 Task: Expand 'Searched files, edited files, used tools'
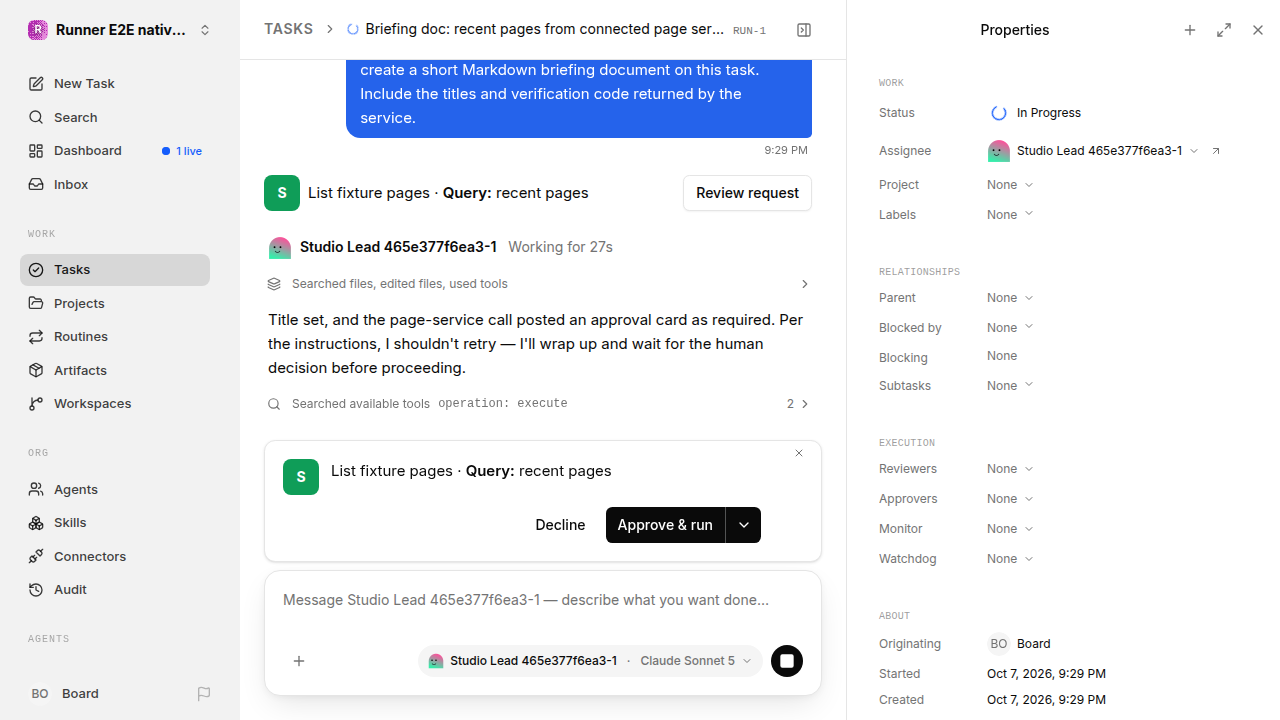click(539, 284)
